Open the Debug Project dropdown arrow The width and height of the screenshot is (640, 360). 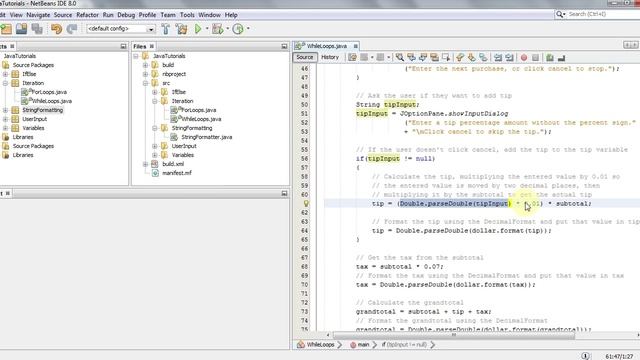click(x=228, y=29)
